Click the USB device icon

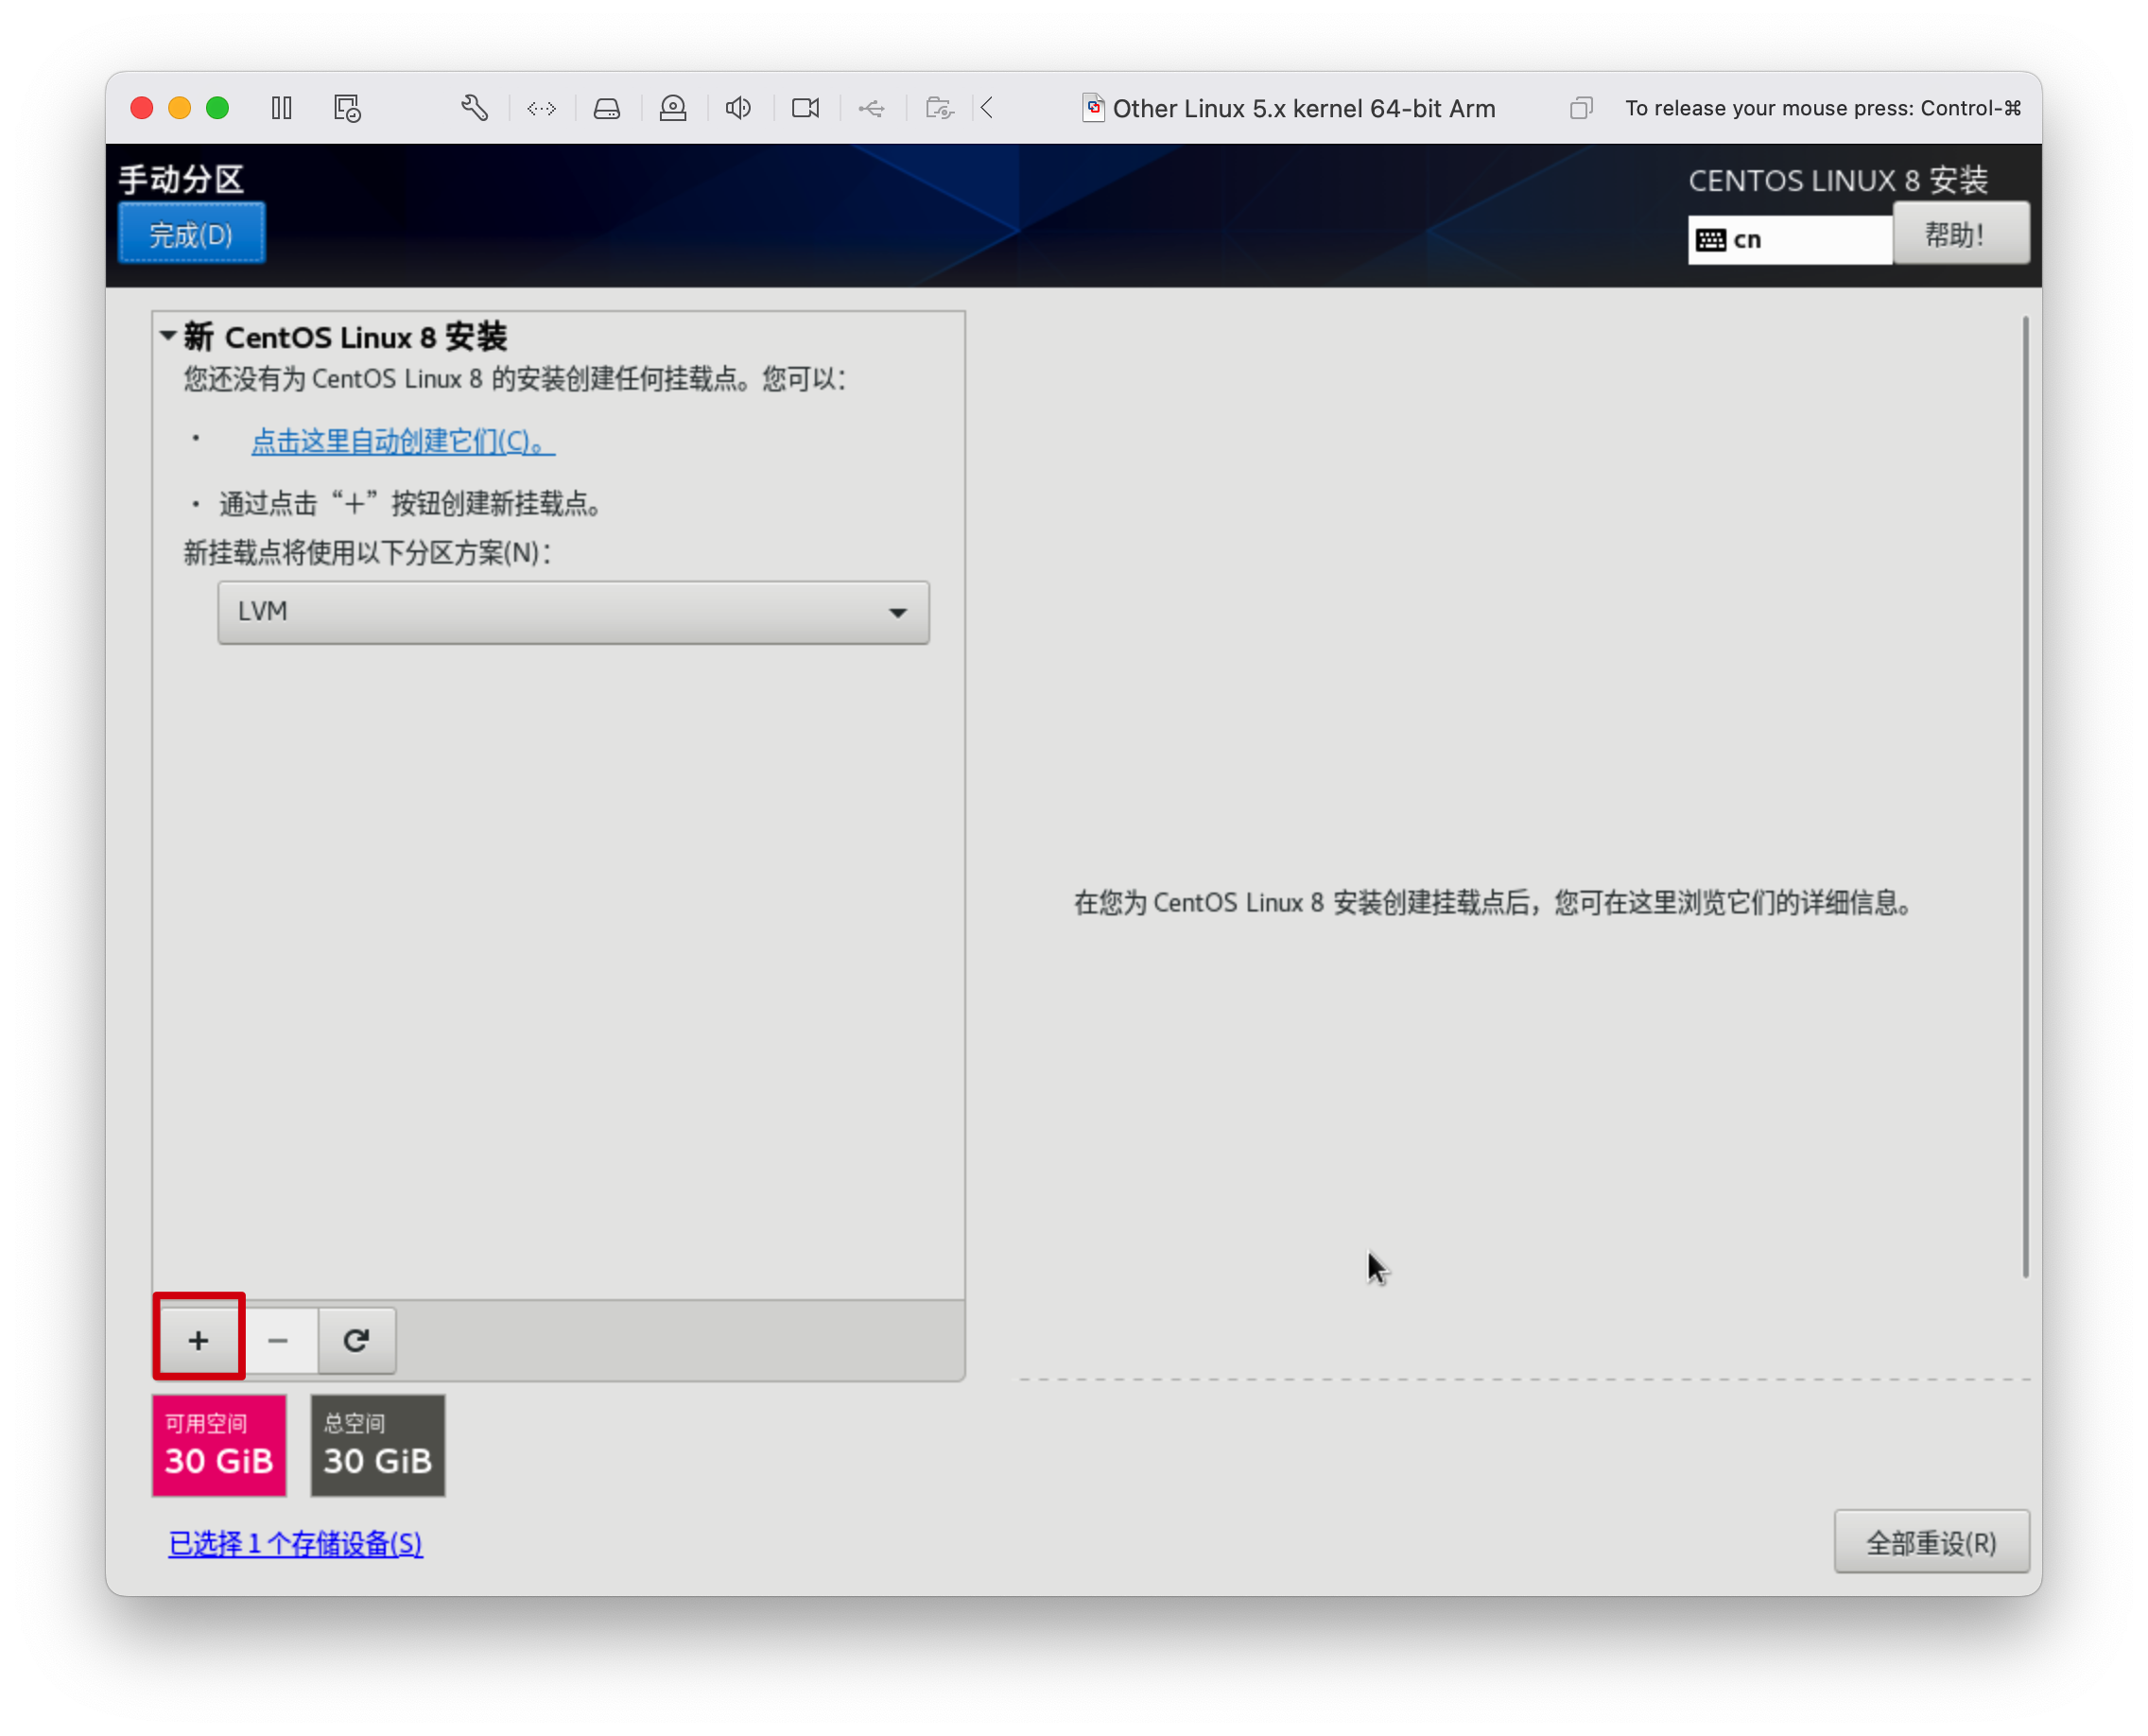tap(871, 108)
